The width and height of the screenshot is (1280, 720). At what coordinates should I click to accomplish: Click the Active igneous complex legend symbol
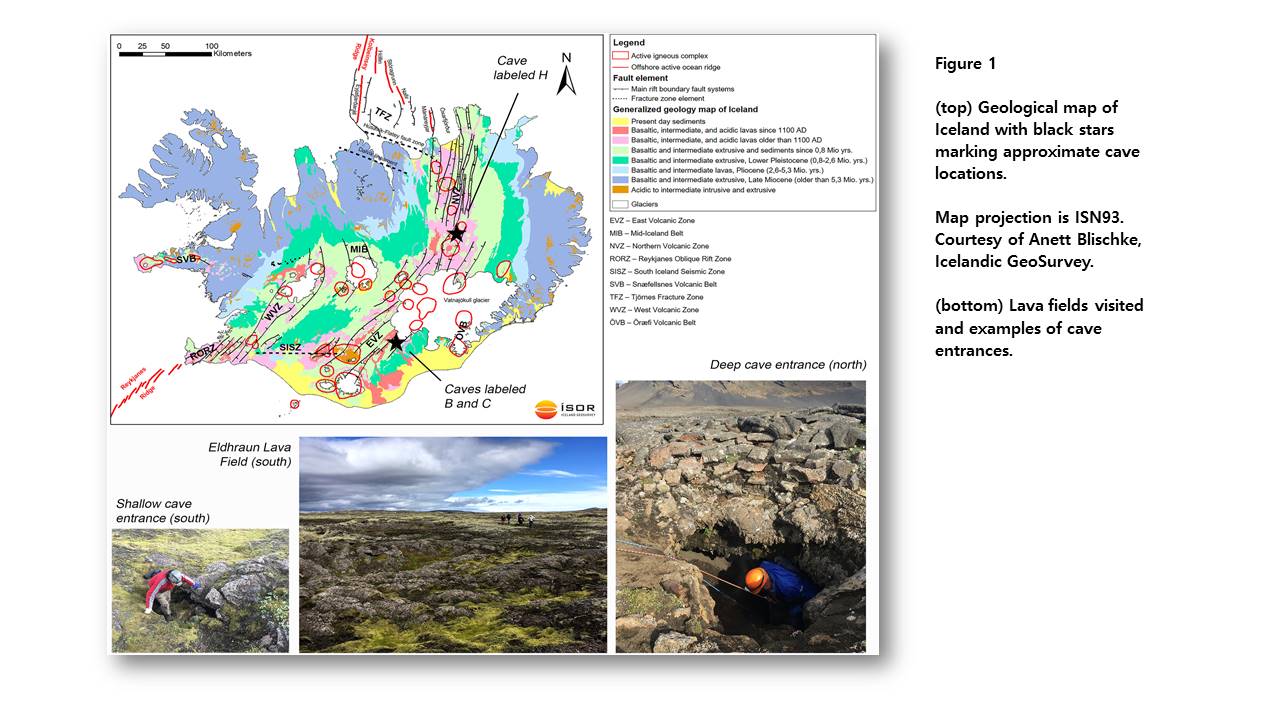(620, 55)
